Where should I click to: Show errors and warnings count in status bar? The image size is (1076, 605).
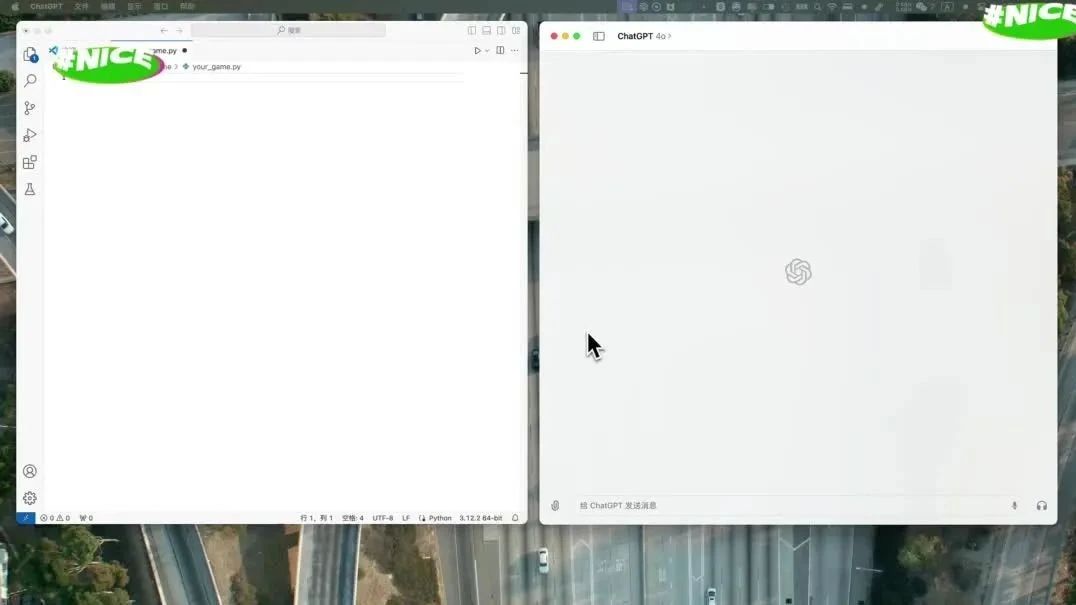click(x=55, y=518)
